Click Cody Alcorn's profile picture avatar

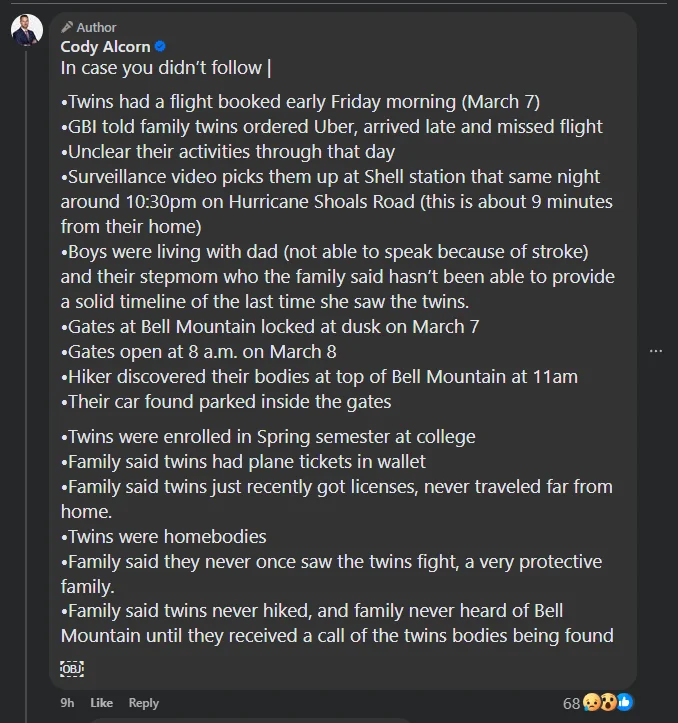27,30
